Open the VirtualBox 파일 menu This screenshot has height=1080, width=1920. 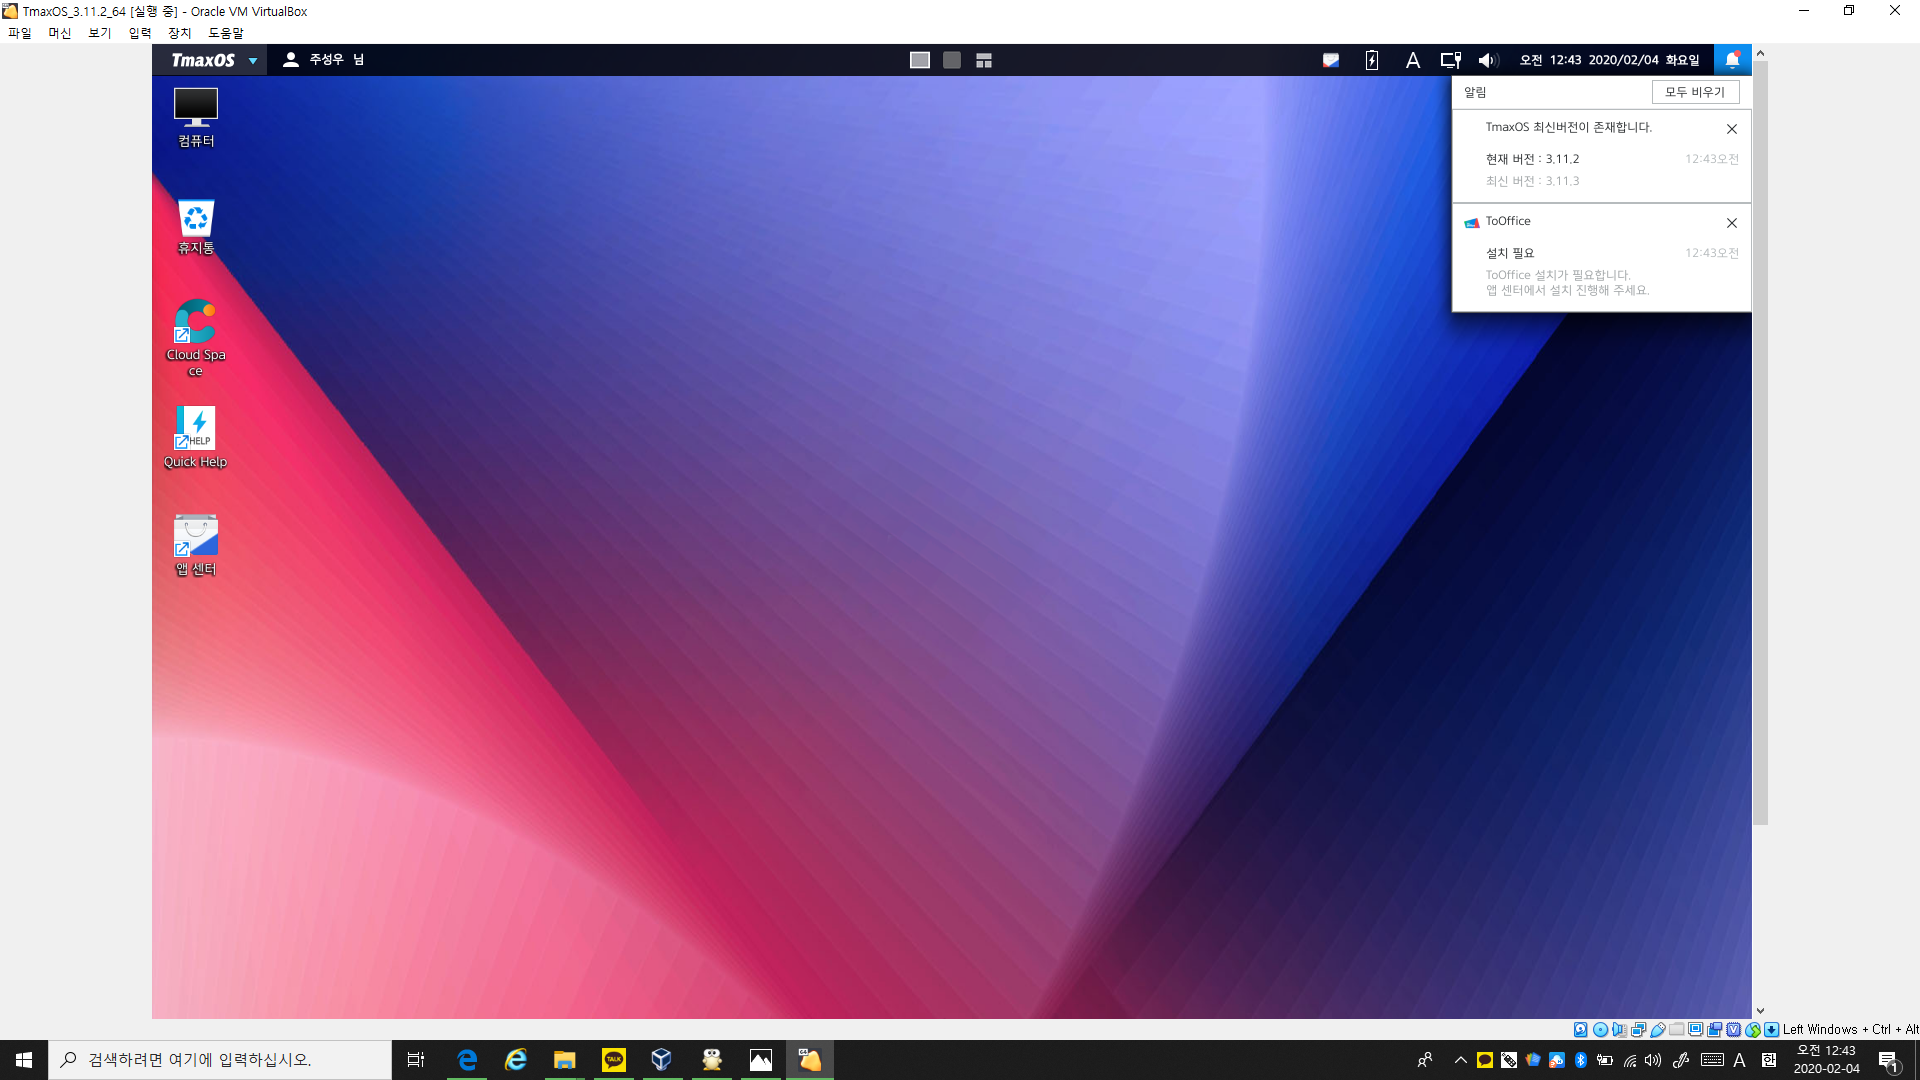tap(20, 33)
